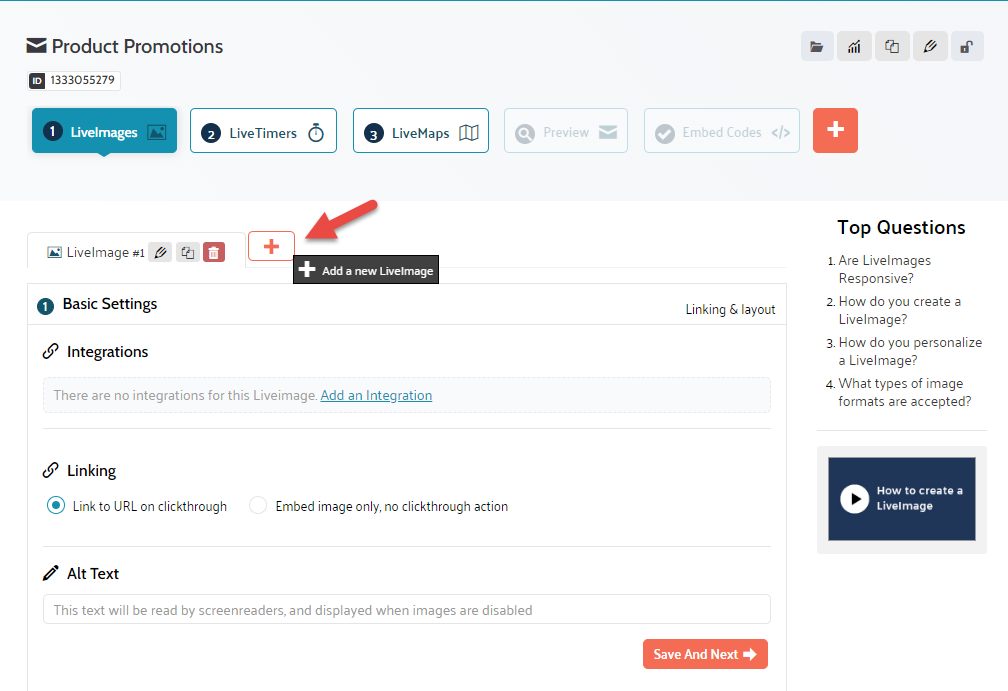
Task: Delete LiveImage #1 with trash icon
Action: coord(214,253)
